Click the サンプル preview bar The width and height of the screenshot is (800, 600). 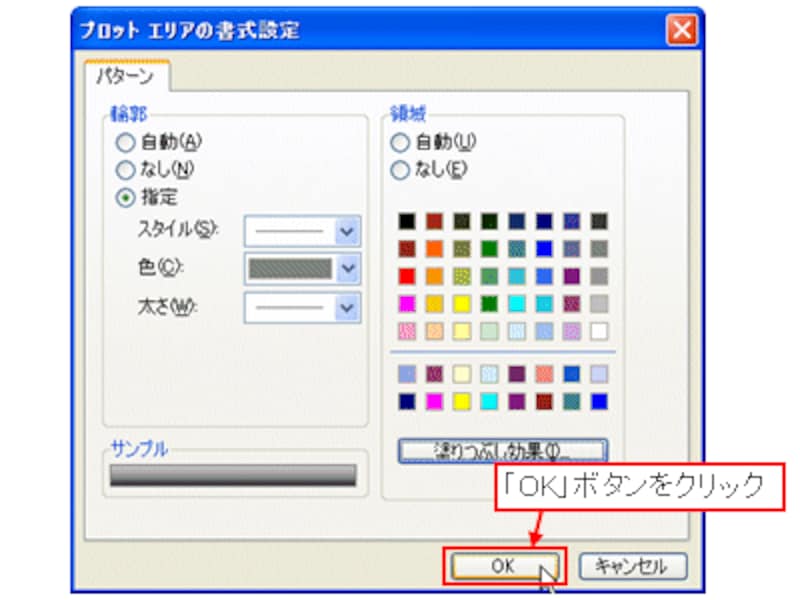point(233,475)
